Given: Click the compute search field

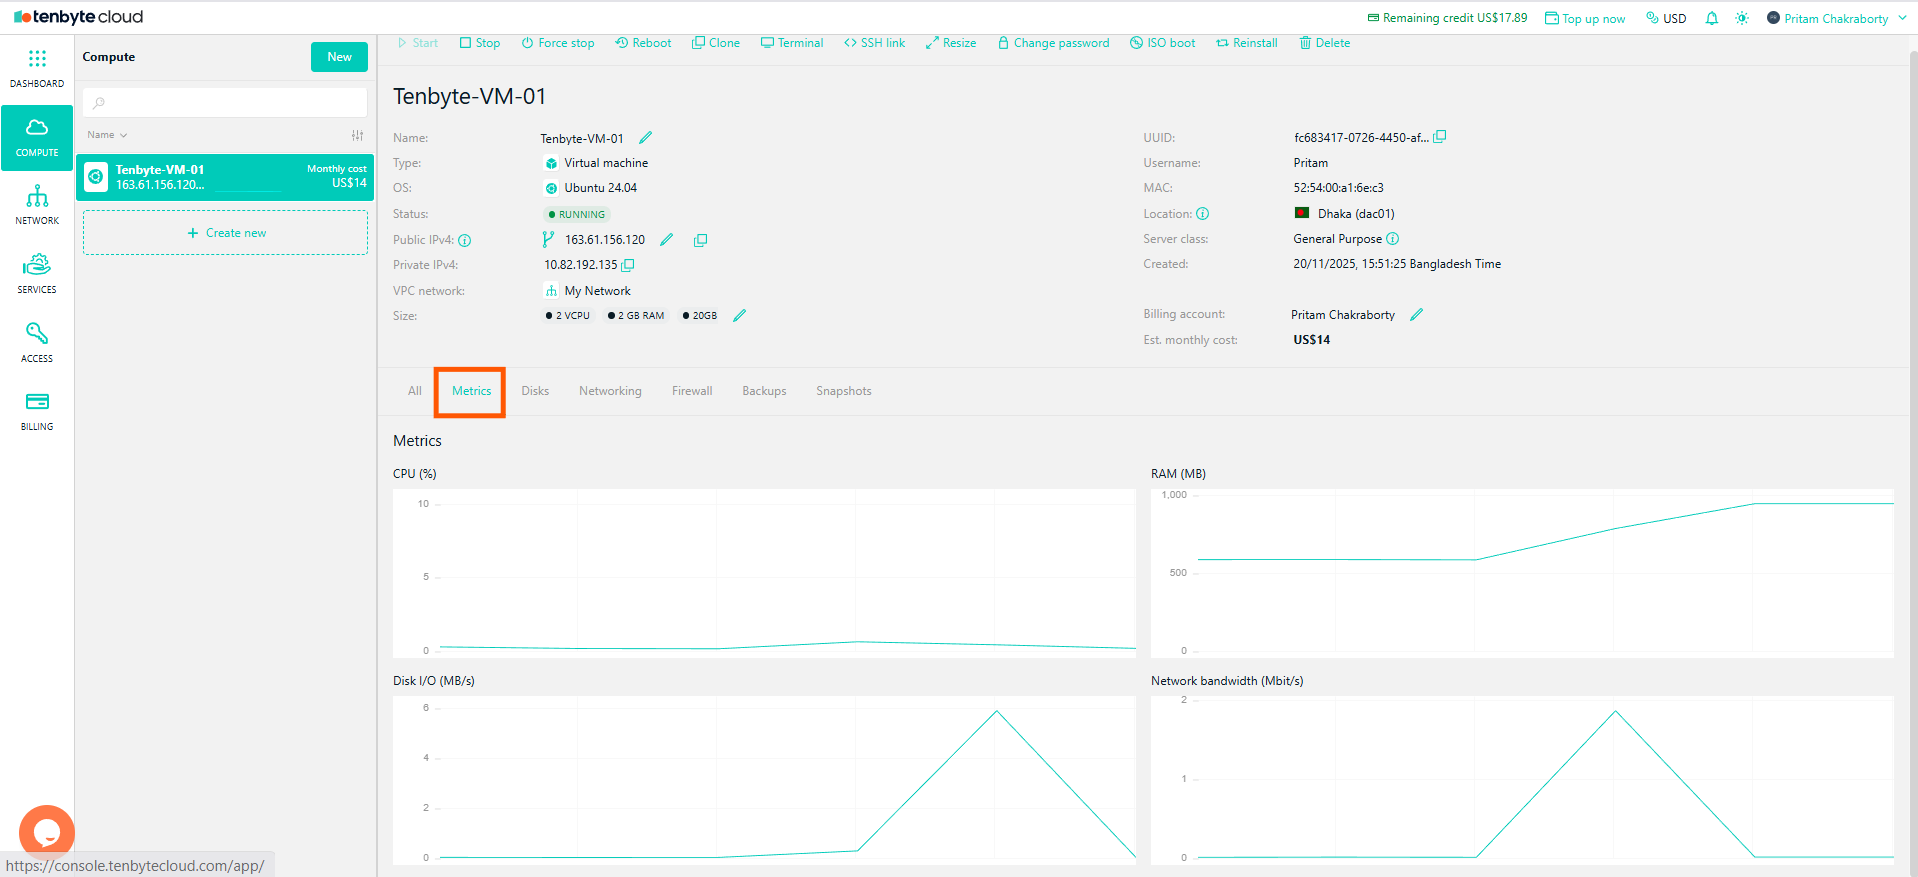Looking at the screenshot, I should (x=225, y=102).
